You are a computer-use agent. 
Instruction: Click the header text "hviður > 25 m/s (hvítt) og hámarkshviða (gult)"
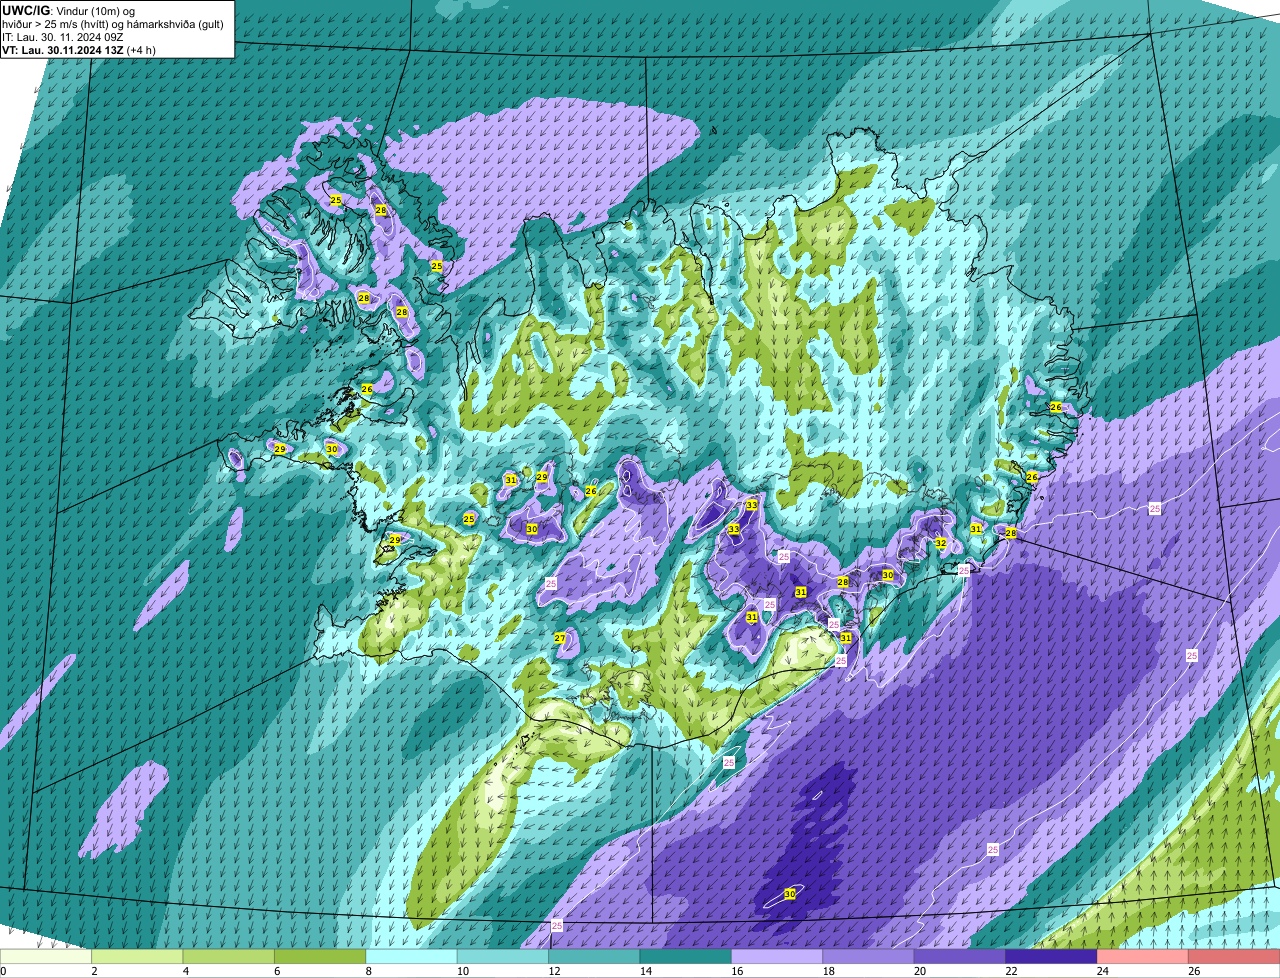tap(114, 23)
